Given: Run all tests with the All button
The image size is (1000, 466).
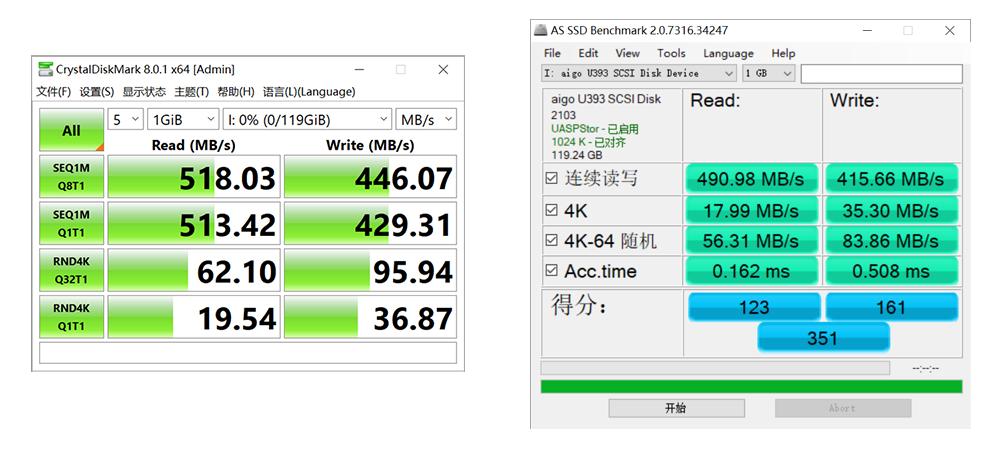Looking at the screenshot, I should 71,130.
